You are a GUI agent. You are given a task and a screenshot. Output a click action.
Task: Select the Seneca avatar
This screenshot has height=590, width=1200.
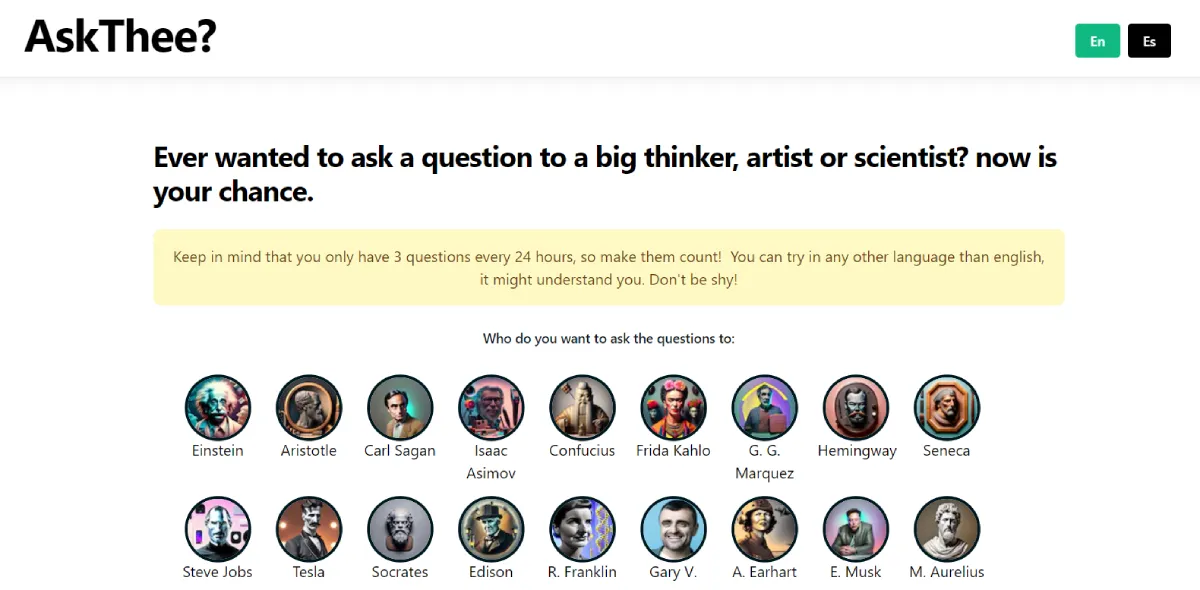947,408
